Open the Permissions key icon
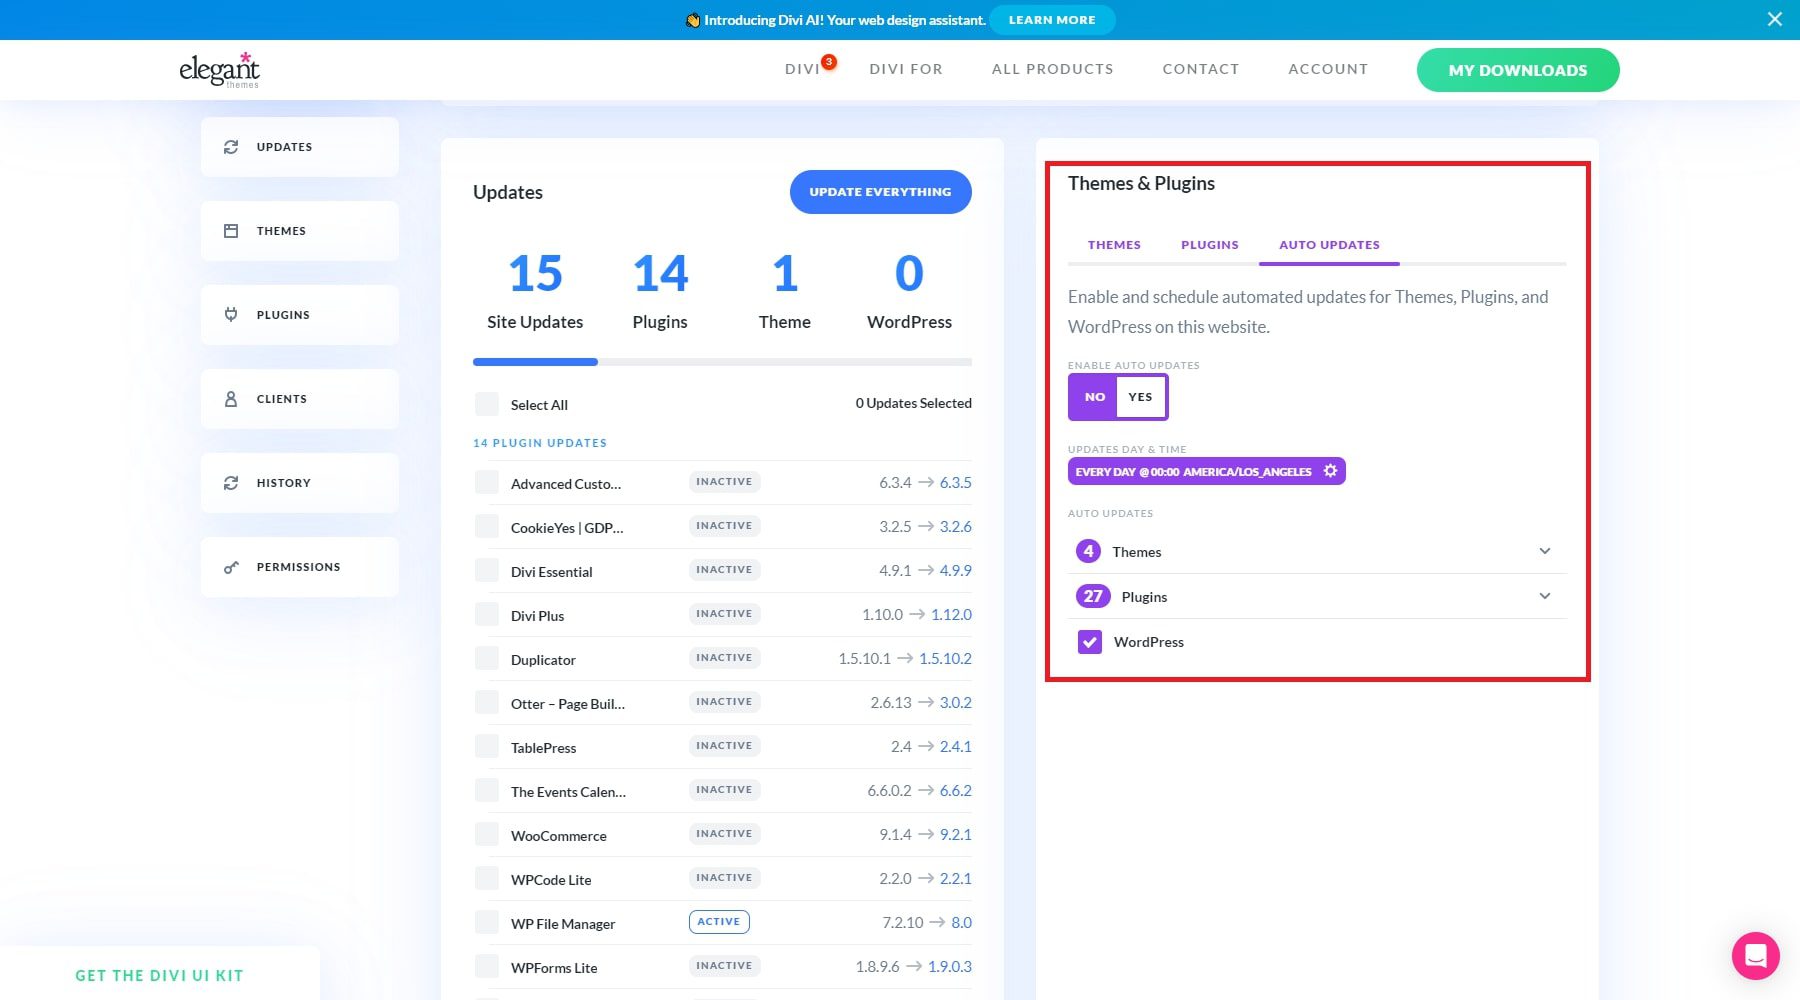The width and height of the screenshot is (1800, 1000). 231,566
